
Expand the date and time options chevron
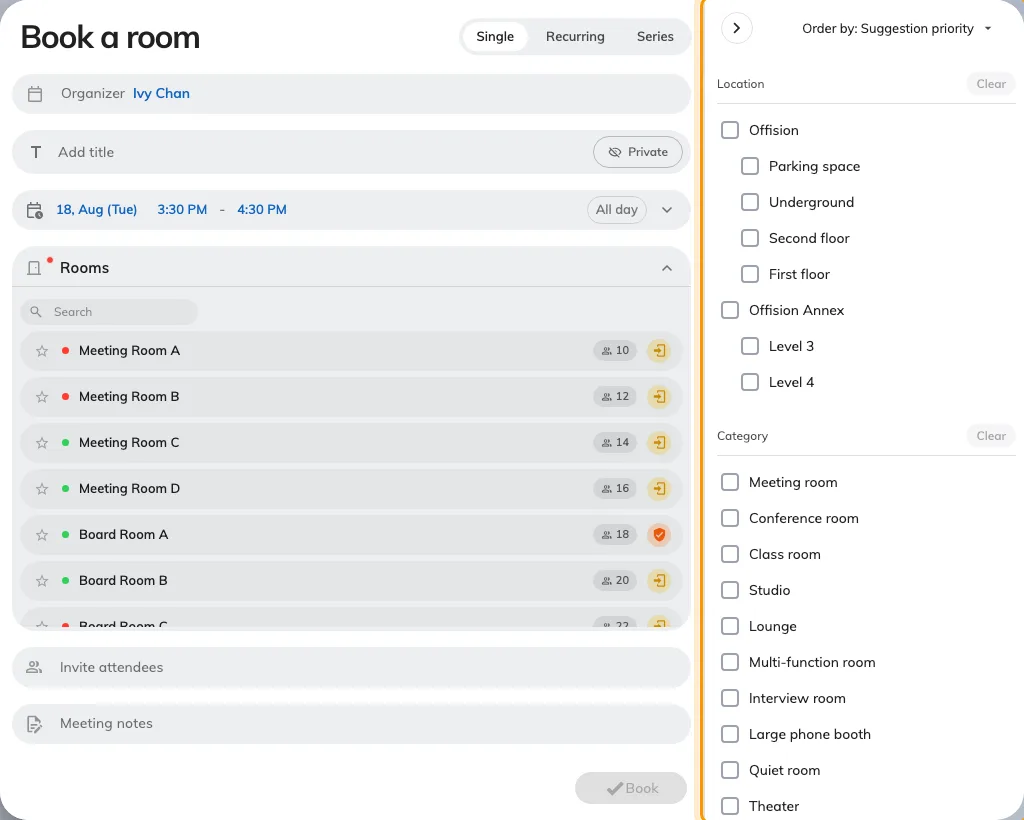pyautogui.click(x=667, y=210)
